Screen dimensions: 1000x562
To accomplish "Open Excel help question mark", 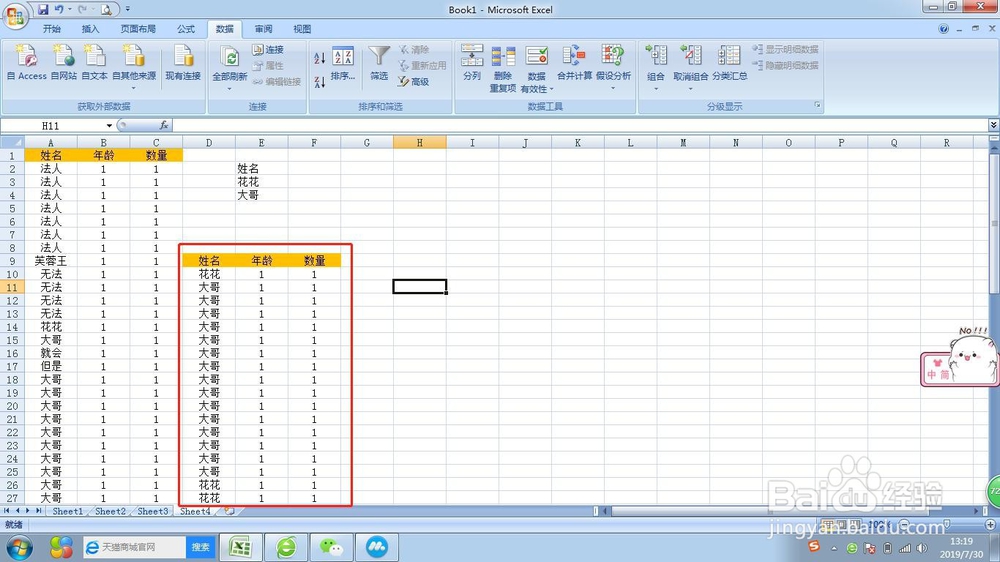I will (x=943, y=29).
